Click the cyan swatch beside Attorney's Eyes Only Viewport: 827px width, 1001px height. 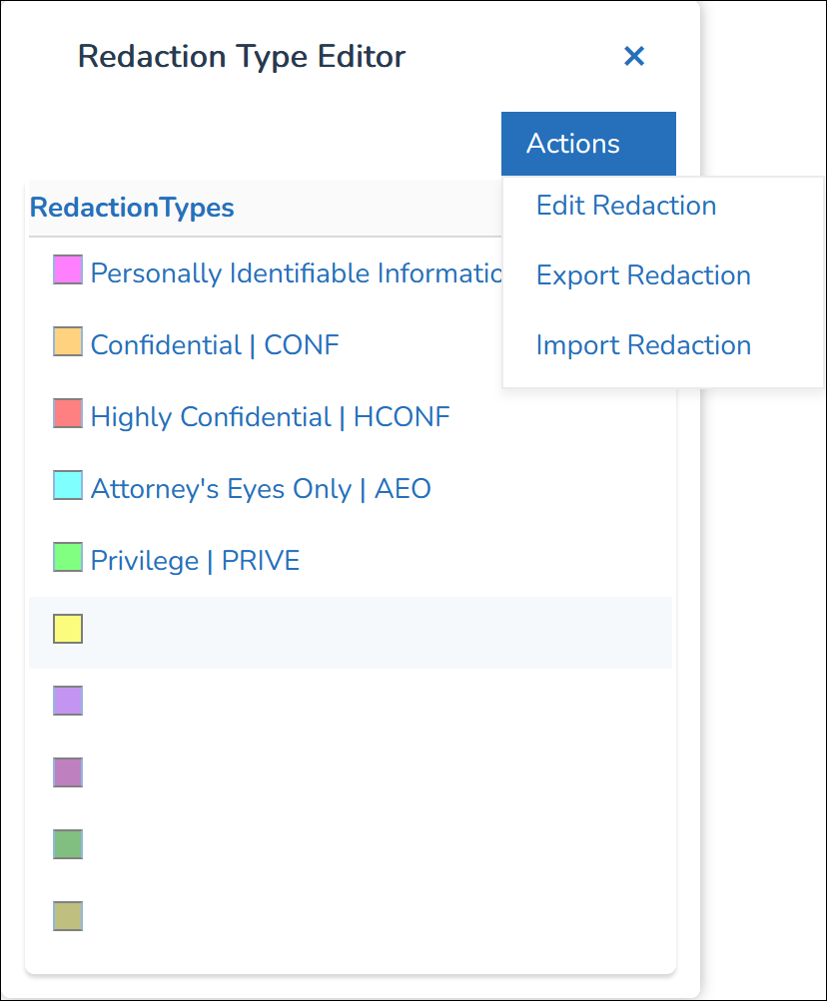point(68,485)
